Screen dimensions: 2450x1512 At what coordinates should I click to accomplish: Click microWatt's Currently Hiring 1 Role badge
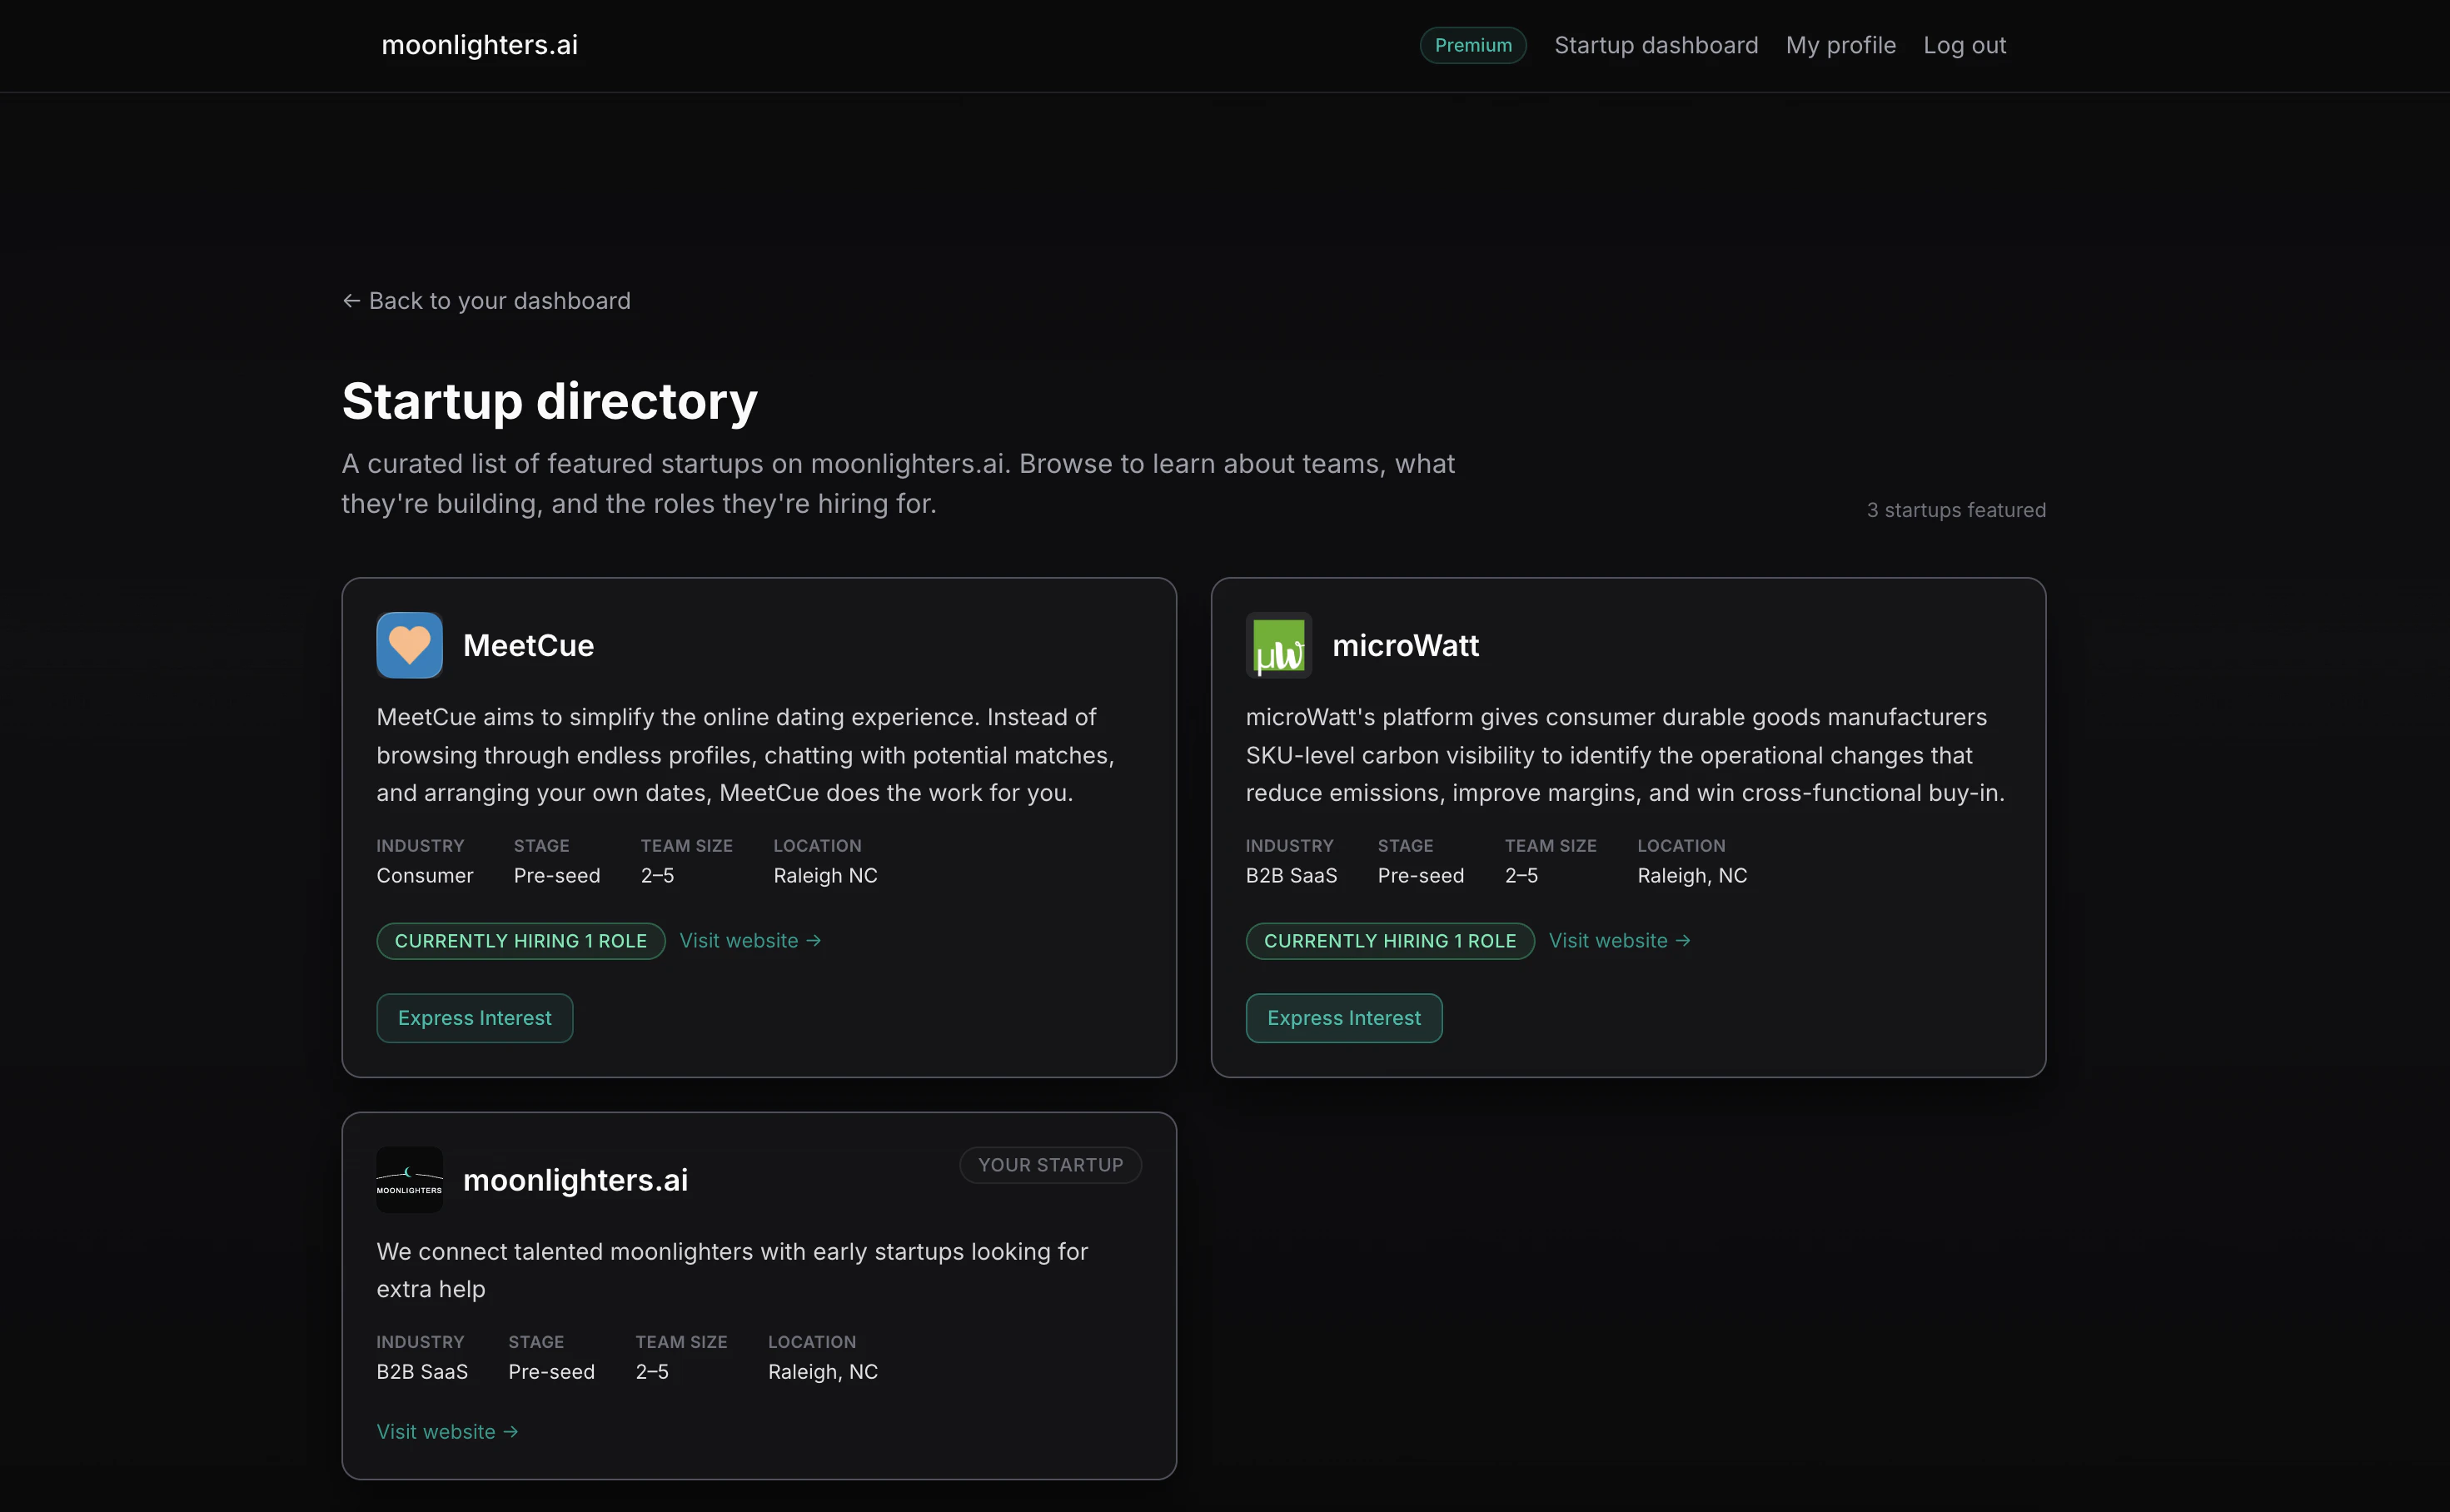[x=1389, y=941]
